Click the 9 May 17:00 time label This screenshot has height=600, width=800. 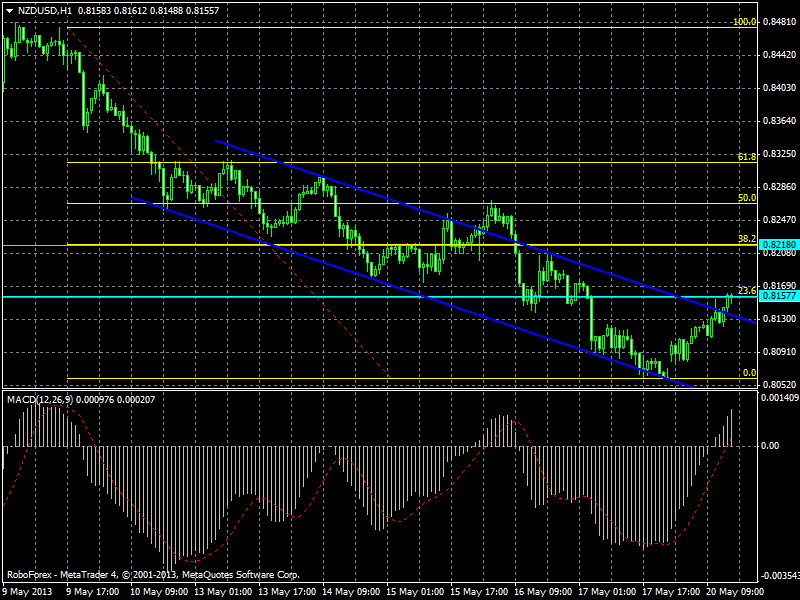point(92,592)
